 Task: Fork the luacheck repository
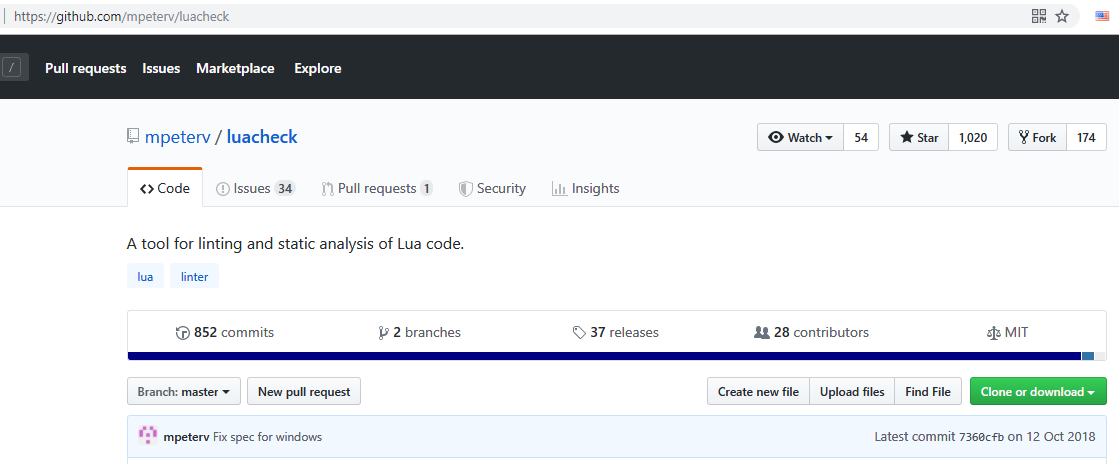tap(1038, 138)
